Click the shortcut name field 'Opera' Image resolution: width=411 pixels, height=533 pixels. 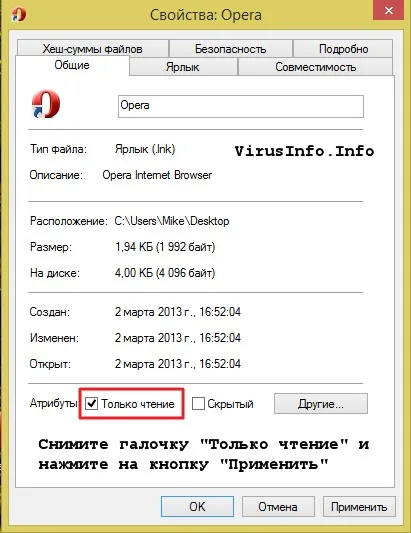pos(241,106)
